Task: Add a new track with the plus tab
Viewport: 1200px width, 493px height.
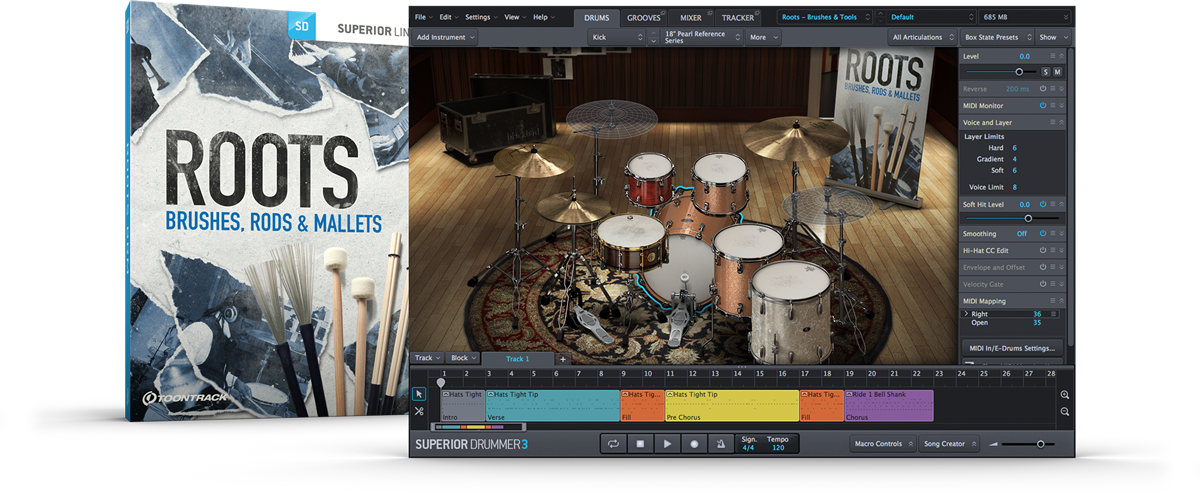Action: [x=562, y=358]
